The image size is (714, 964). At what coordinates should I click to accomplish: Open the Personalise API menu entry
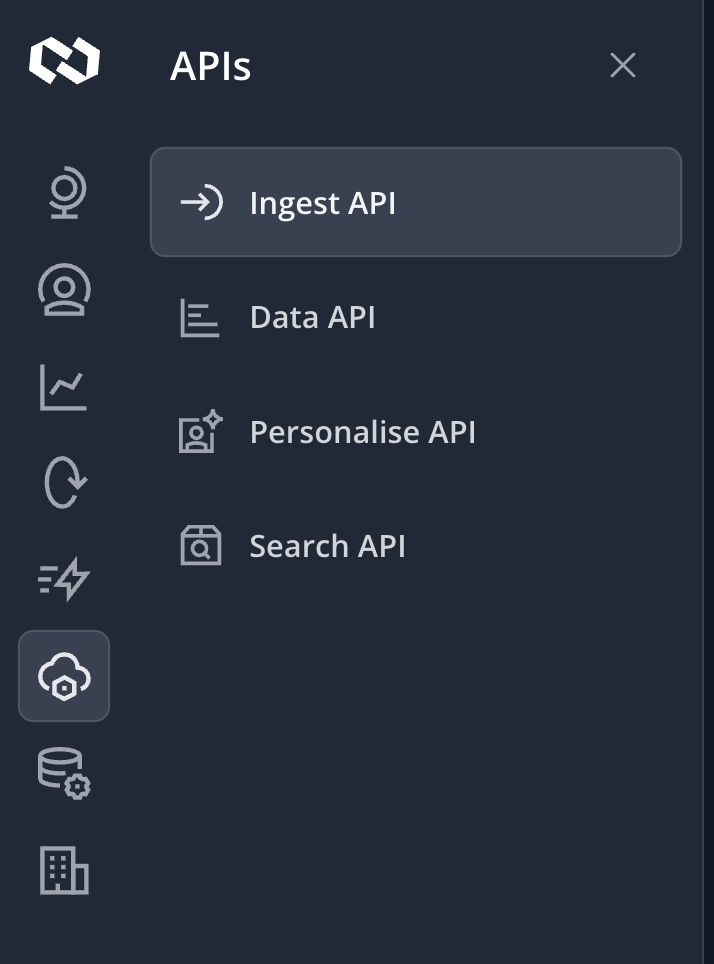click(x=362, y=432)
